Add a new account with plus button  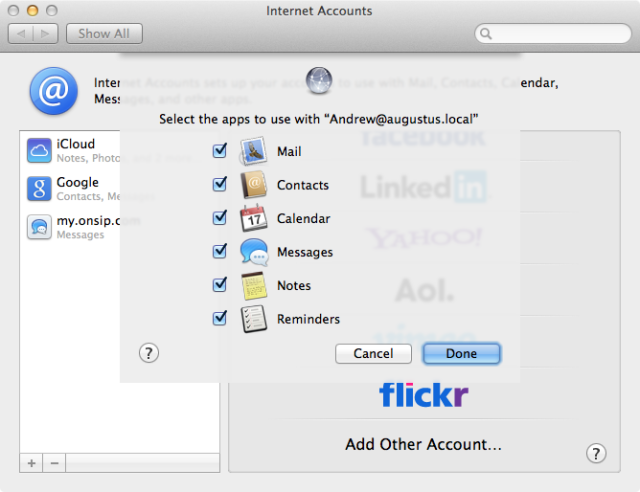tap(31, 463)
